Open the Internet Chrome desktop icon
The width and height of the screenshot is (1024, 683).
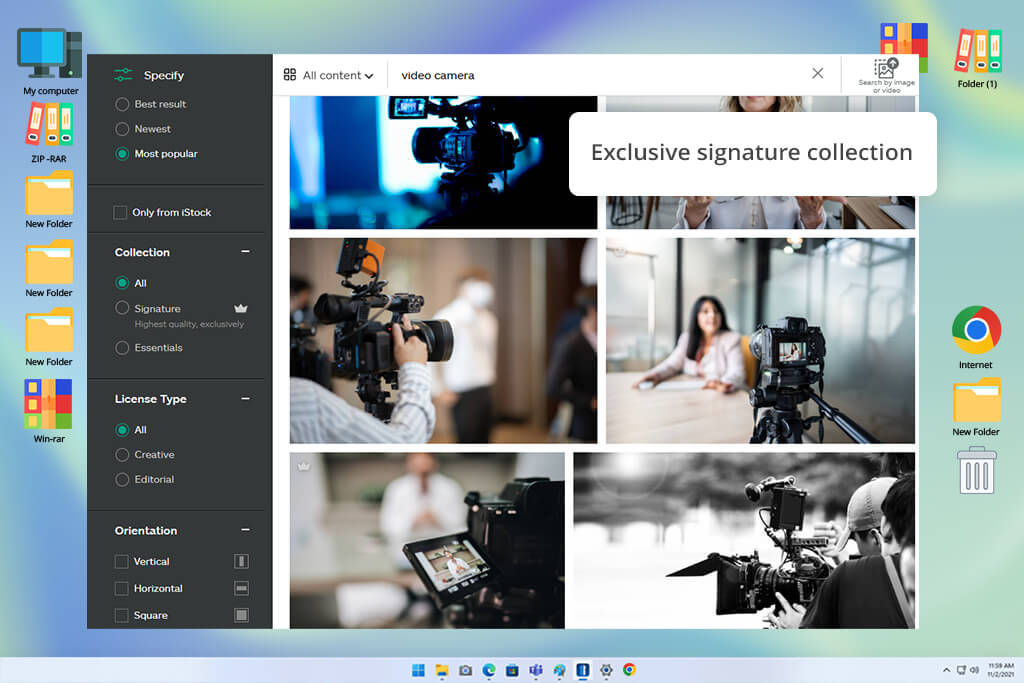pos(976,338)
